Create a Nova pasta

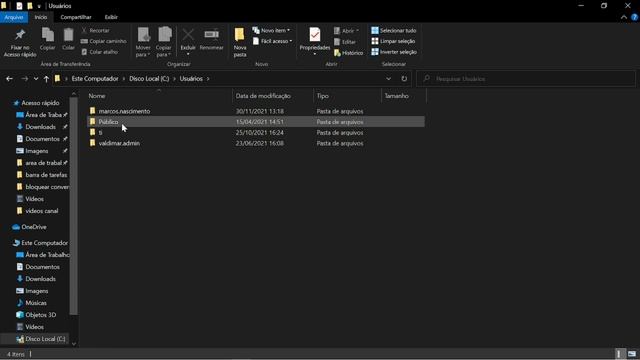240,42
